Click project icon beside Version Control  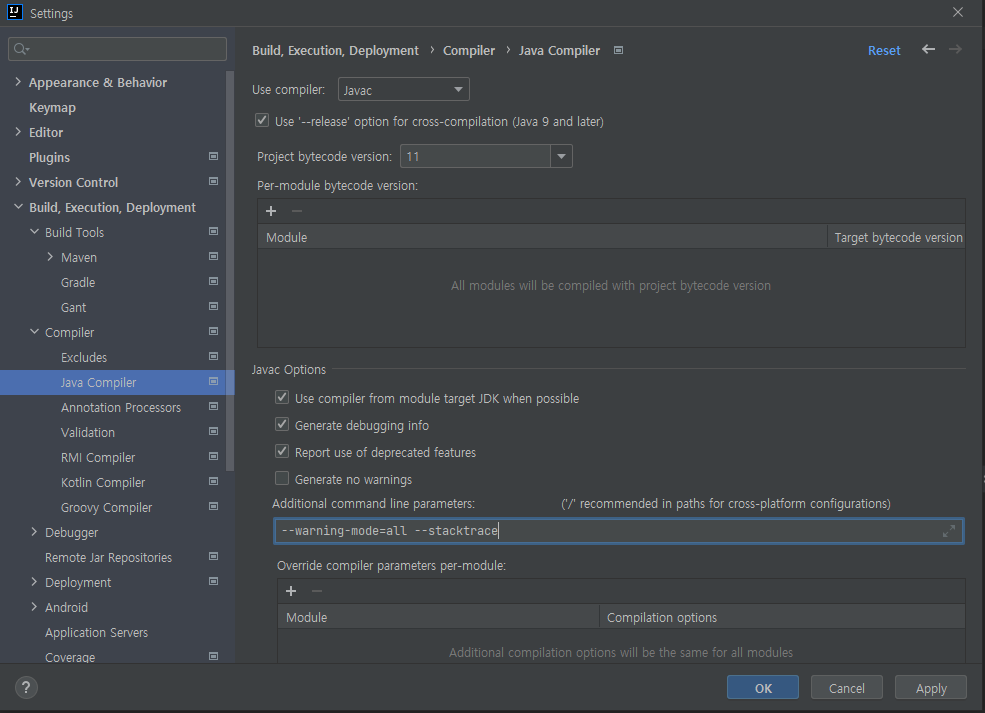[214, 182]
